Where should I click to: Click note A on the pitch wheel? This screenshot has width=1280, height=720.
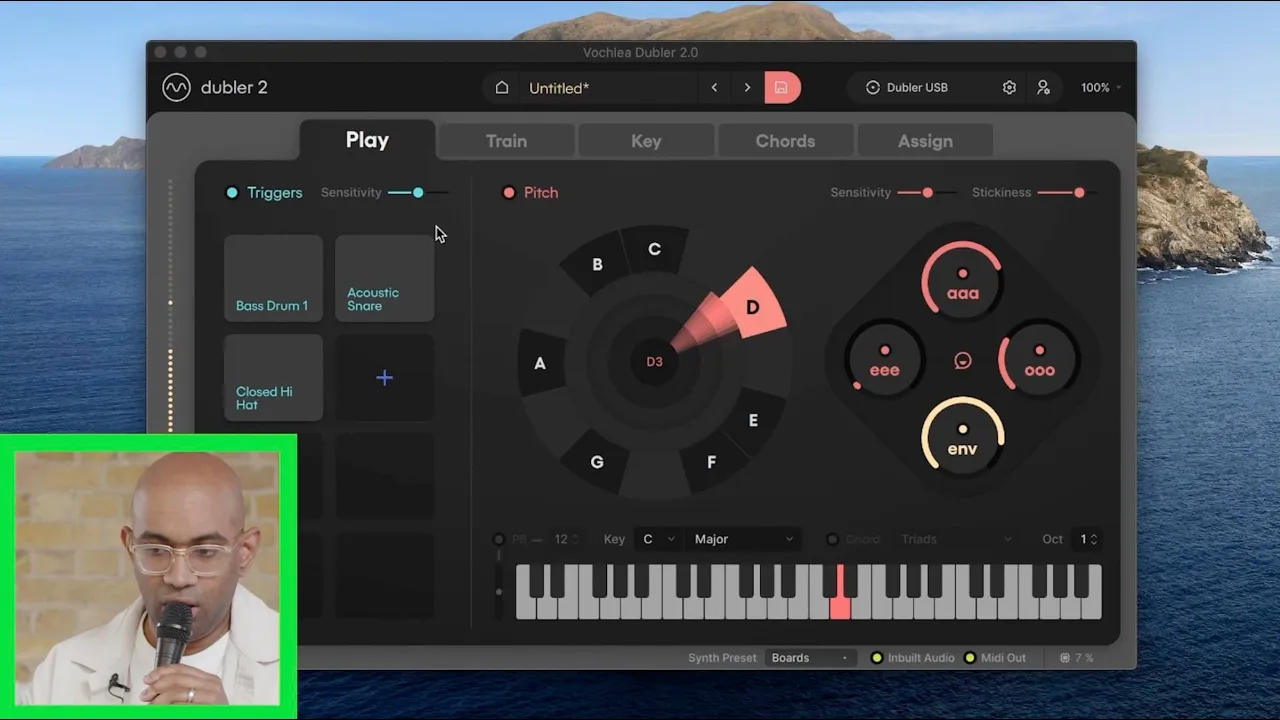pos(540,363)
